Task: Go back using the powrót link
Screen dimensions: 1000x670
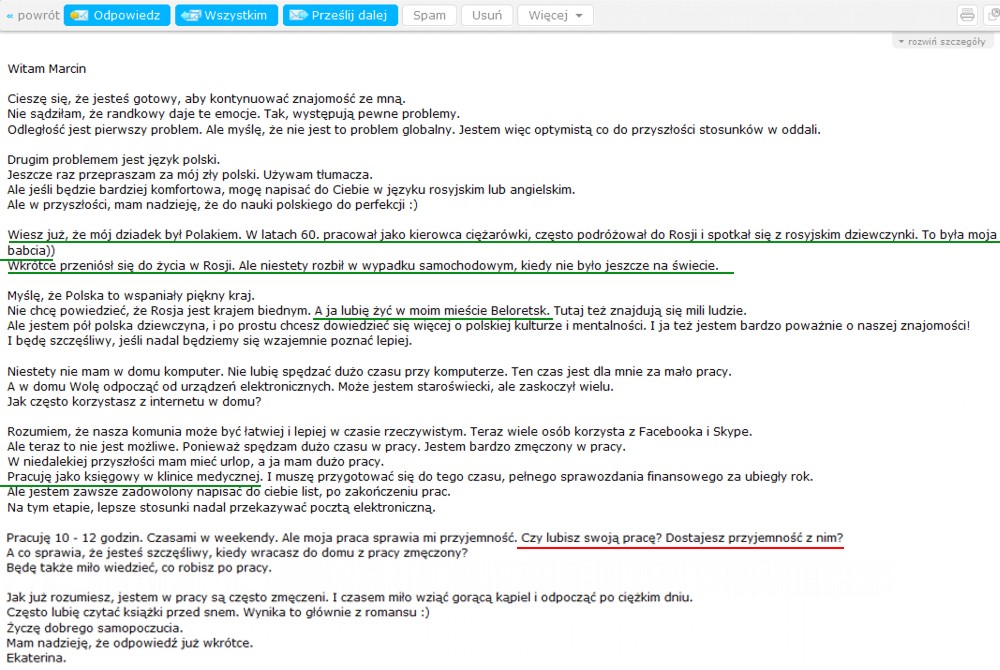Action: tap(32, 15)
